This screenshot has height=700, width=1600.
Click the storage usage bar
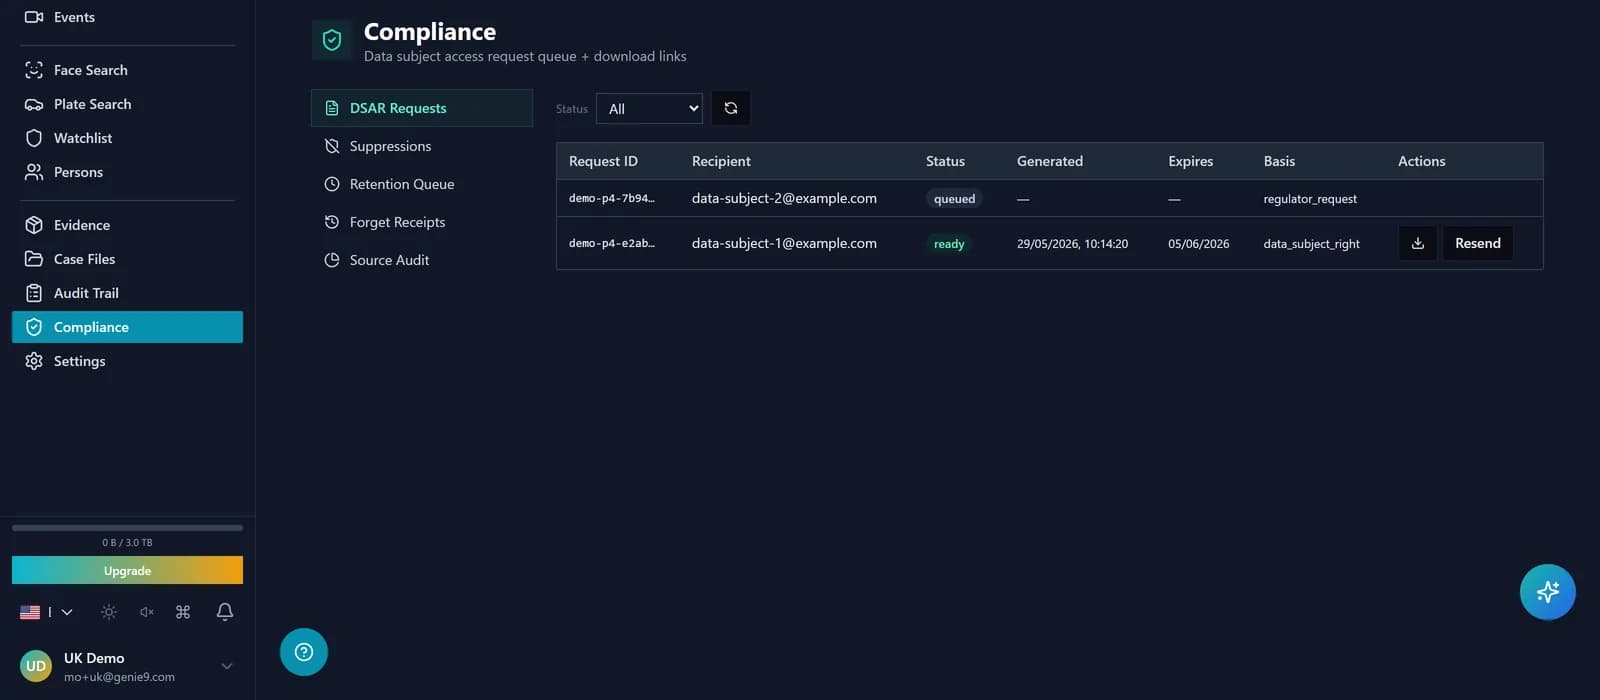(127, 528)
